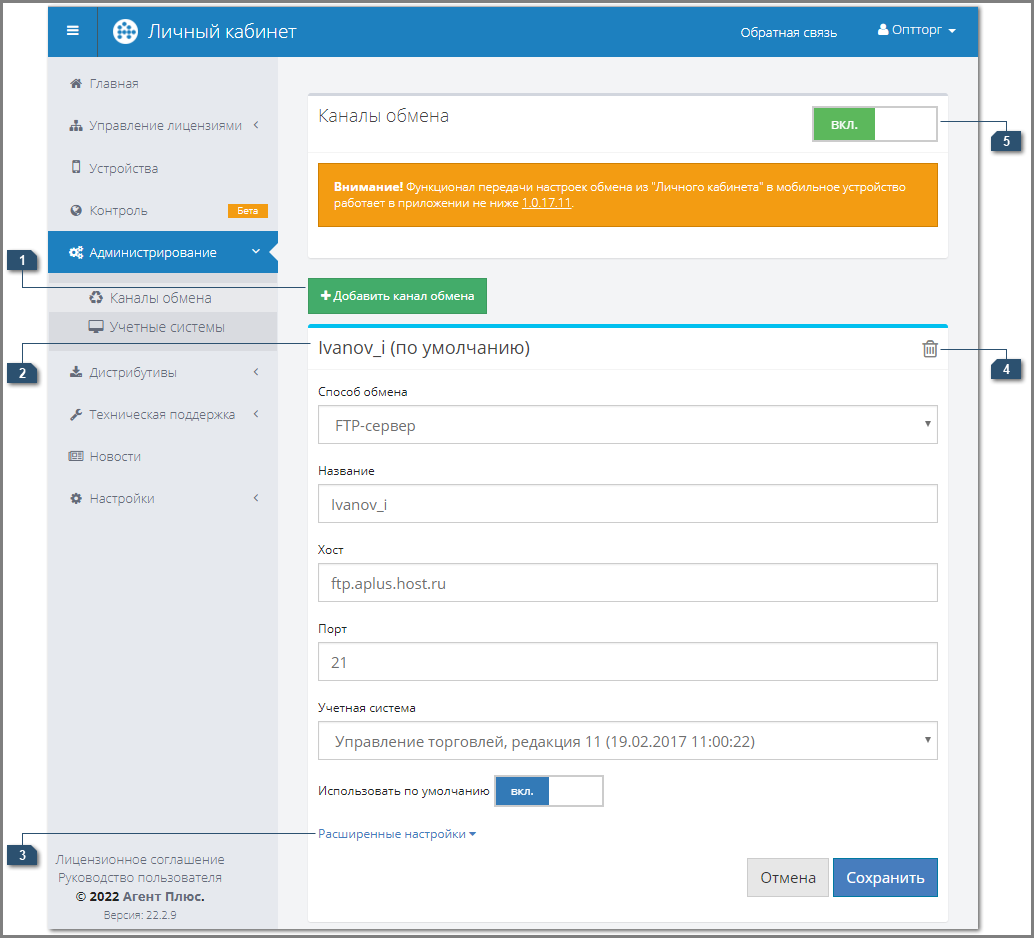Collapse the Администрирование chevron
Image resolution: width=1034 pixels, height=938 pixels.
[256, 251]
